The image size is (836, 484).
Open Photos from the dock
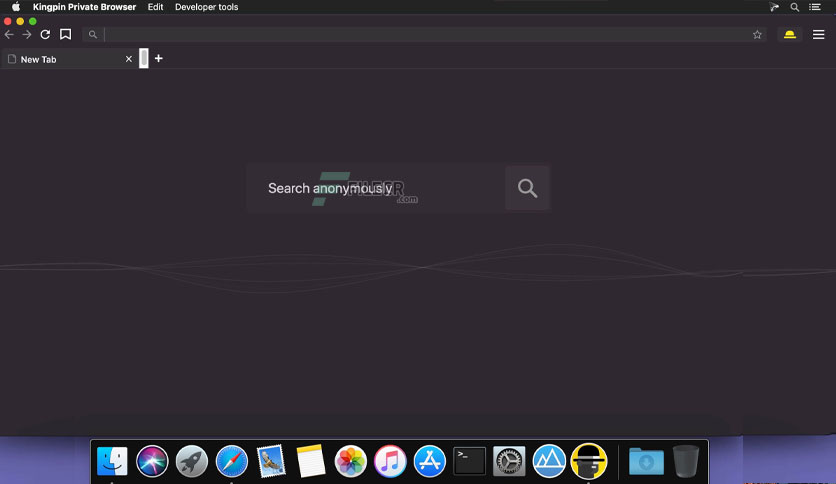(x=350, y=461)
